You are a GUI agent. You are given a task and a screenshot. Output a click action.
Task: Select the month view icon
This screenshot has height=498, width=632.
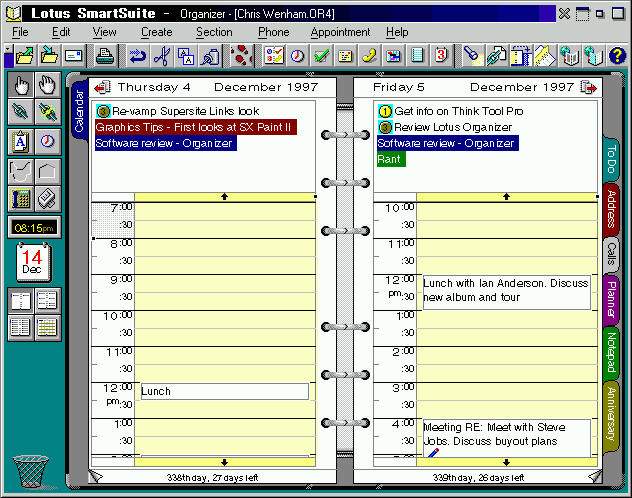(x=48, y=328)
